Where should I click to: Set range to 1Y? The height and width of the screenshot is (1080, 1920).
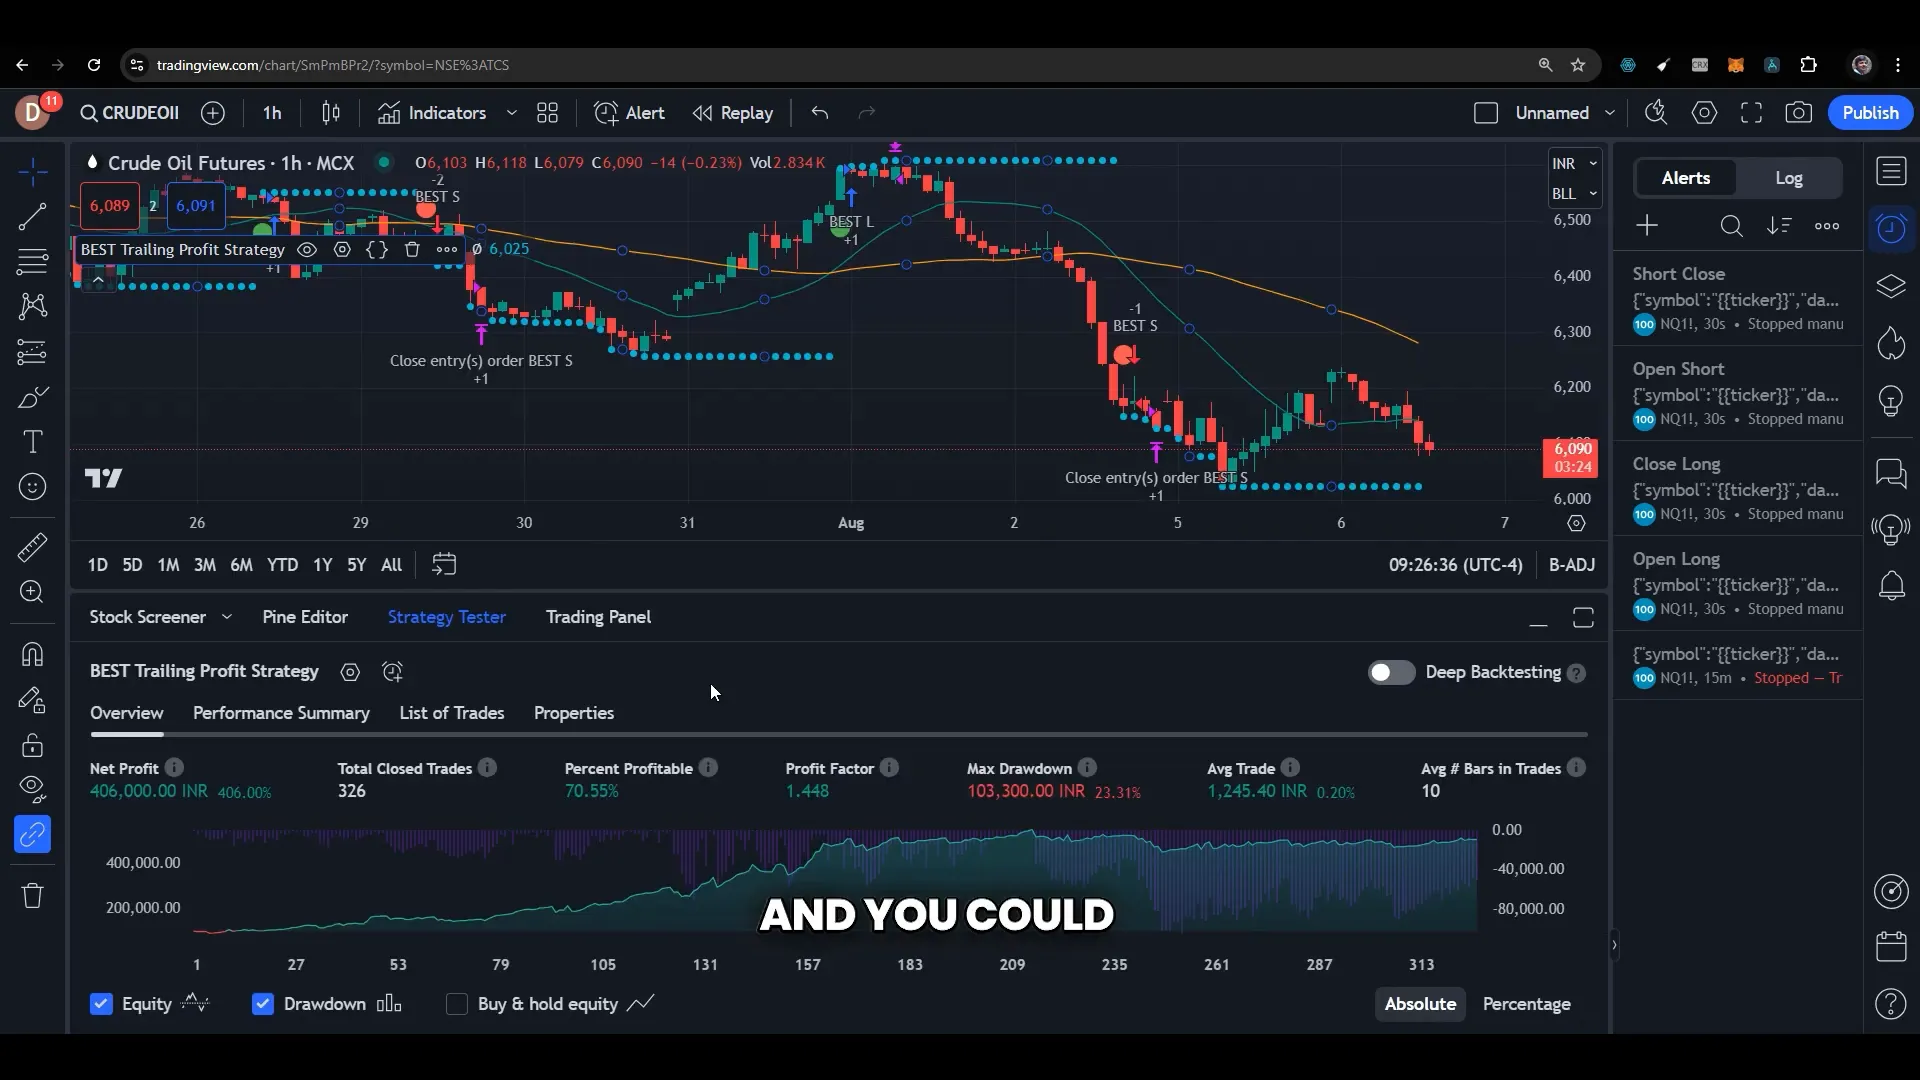[322, 565]
